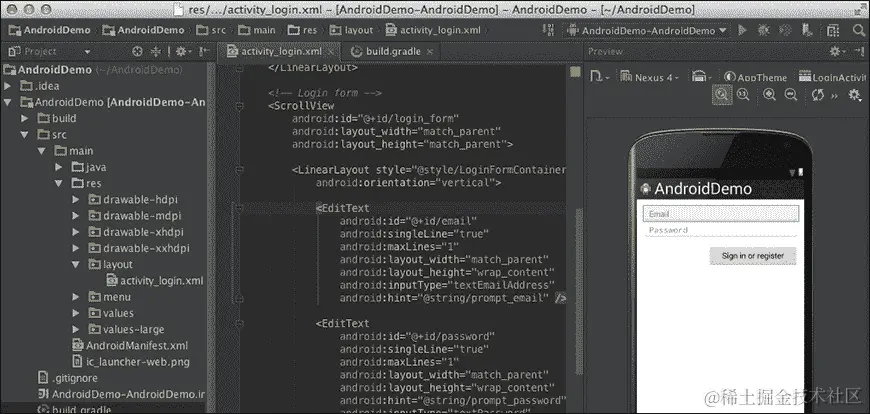Click Zoom to Fit in Preview

tap(721, 95)
